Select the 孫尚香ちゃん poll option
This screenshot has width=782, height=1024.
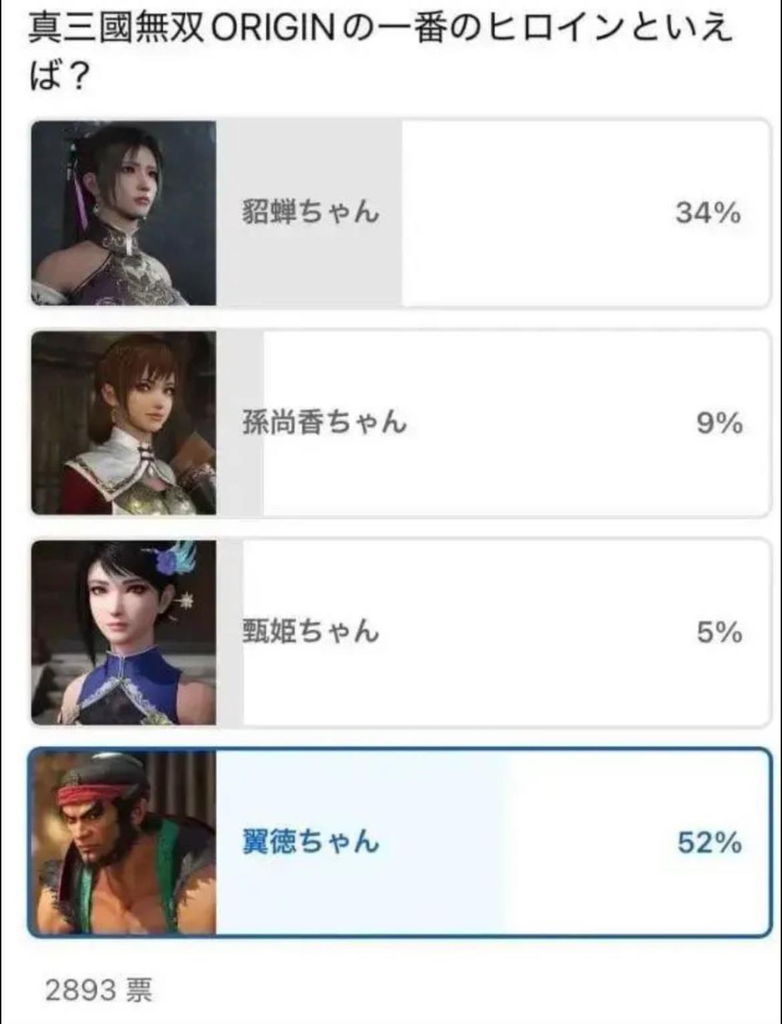coord(400,423)
